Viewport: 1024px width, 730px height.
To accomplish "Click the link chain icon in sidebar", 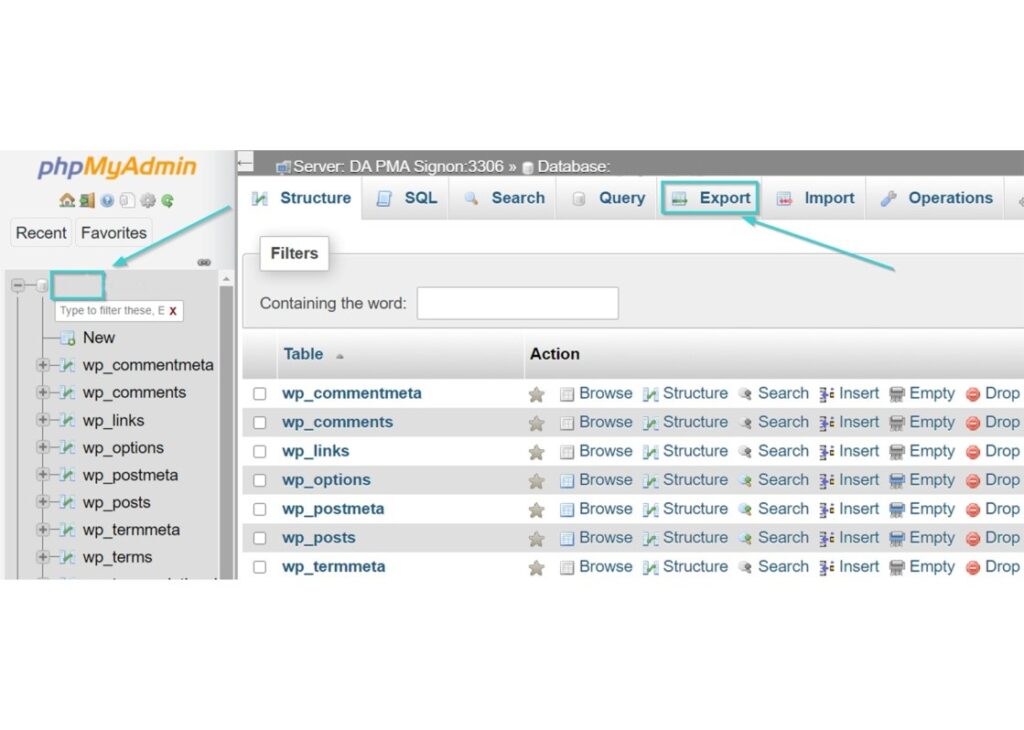I will [x=204, y=262].
